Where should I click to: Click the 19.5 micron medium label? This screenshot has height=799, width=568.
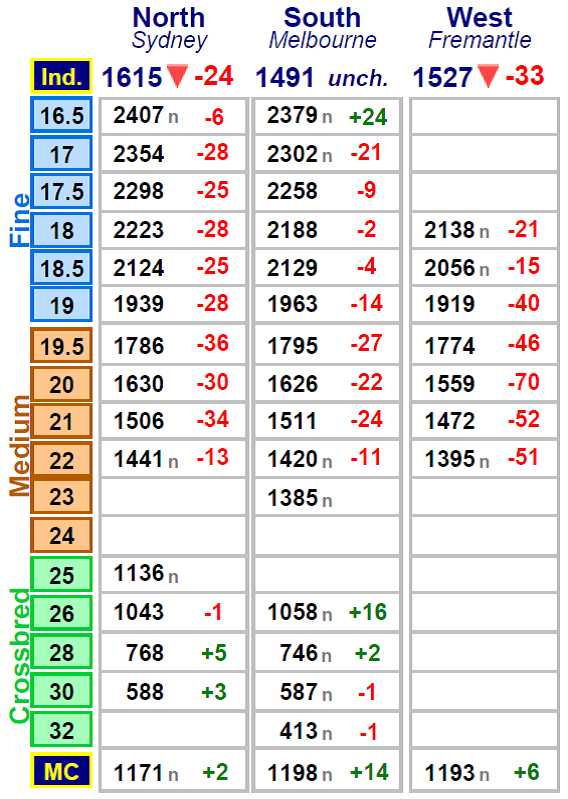coord(61,345)
